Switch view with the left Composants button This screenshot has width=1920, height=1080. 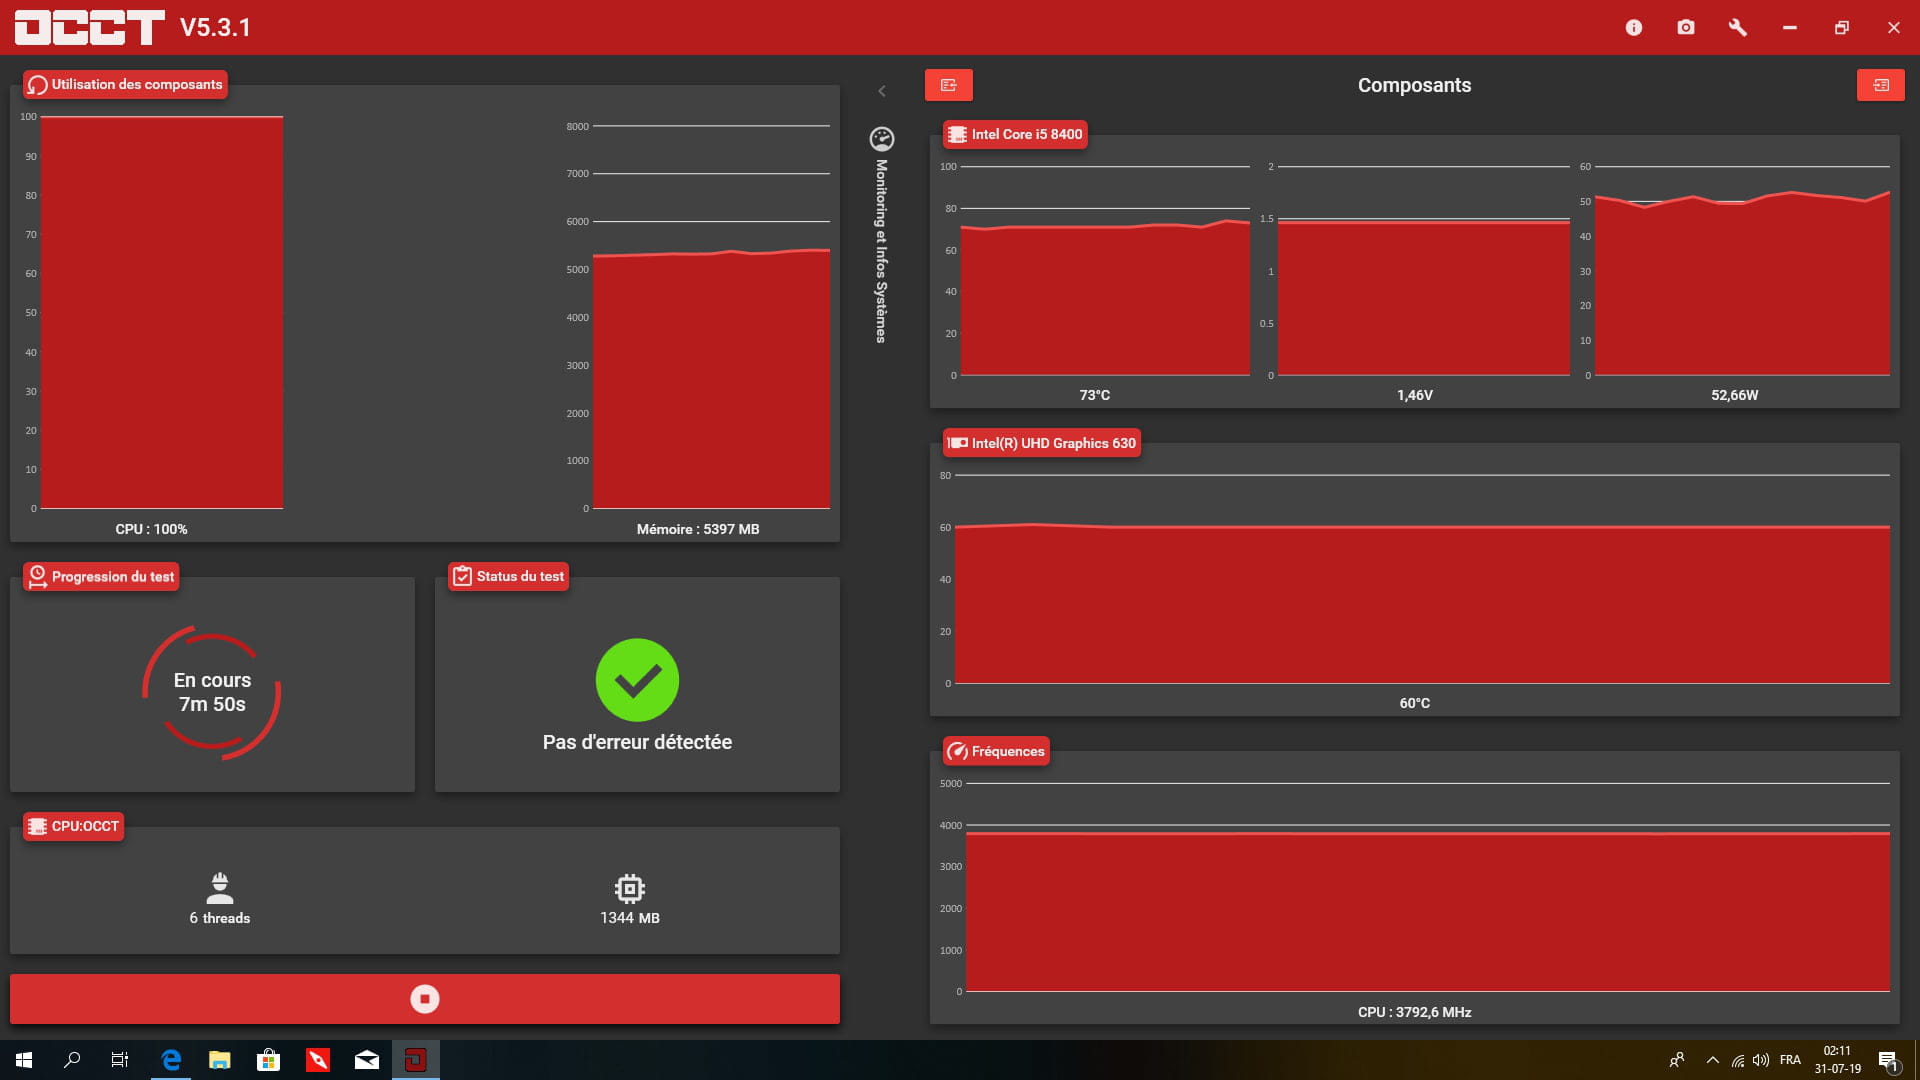[x=949, y=85]
